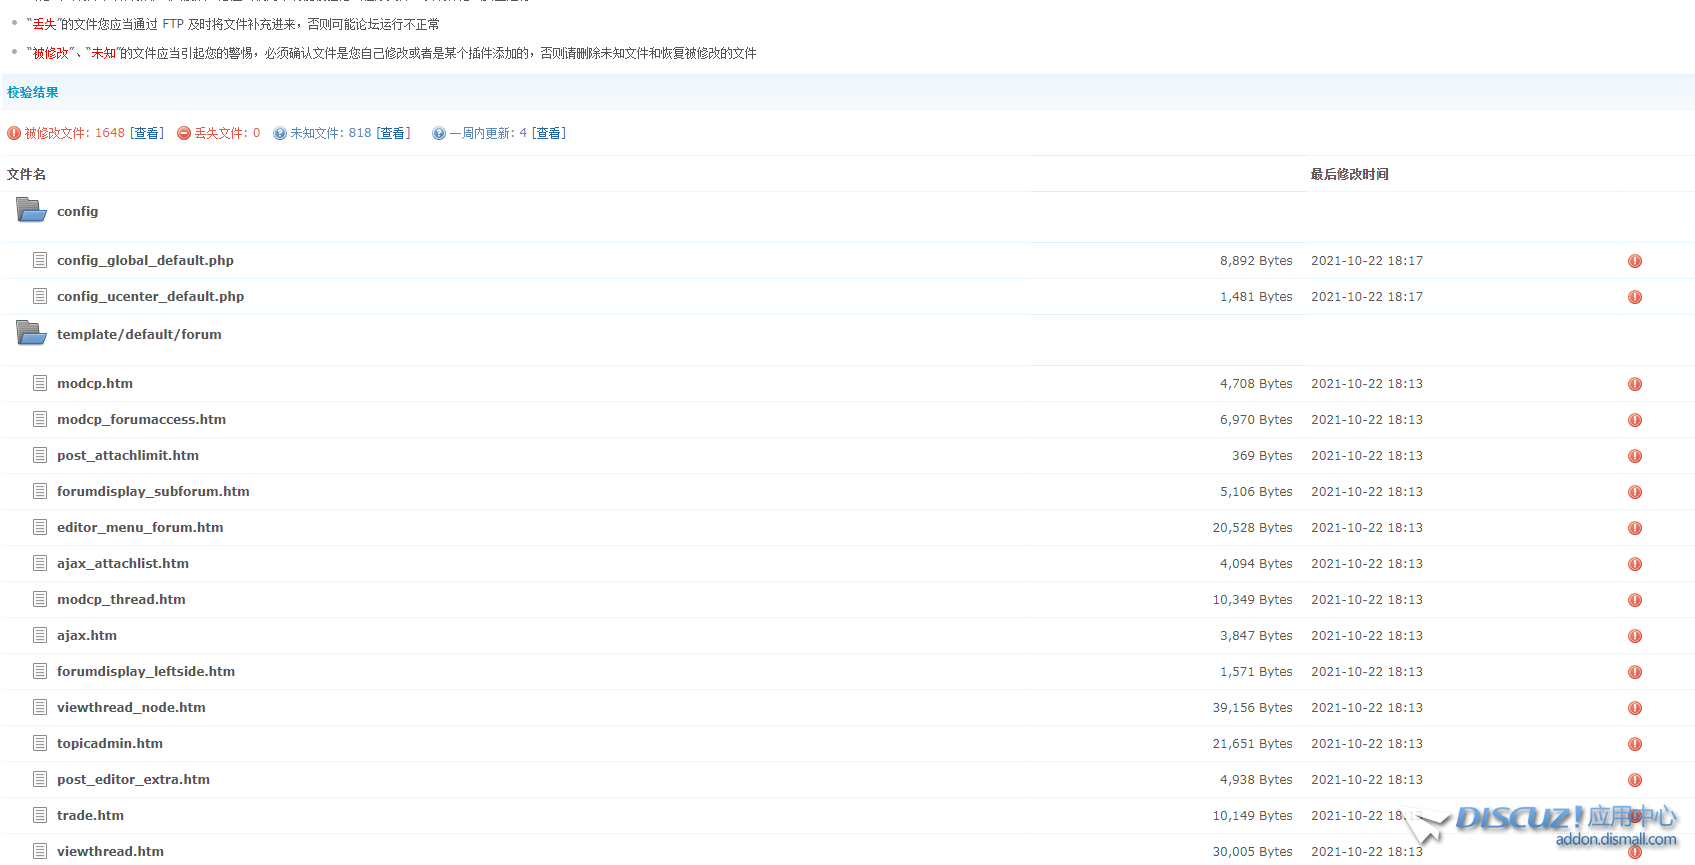Open the 818 unknown files view link

(393, 133)
